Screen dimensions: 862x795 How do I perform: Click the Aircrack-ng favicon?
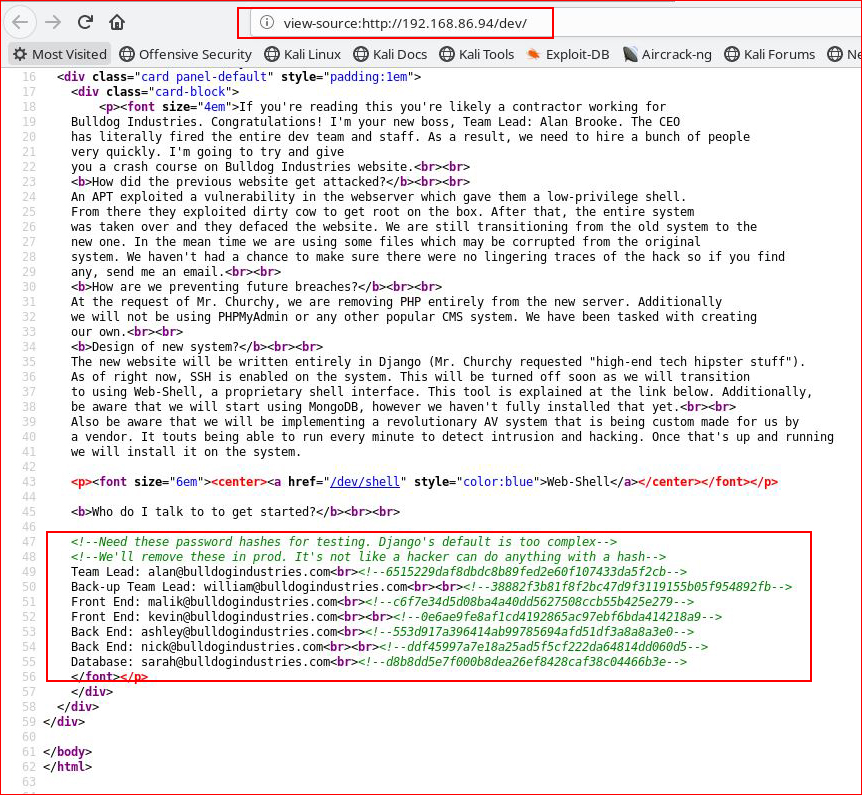point(630,54)
